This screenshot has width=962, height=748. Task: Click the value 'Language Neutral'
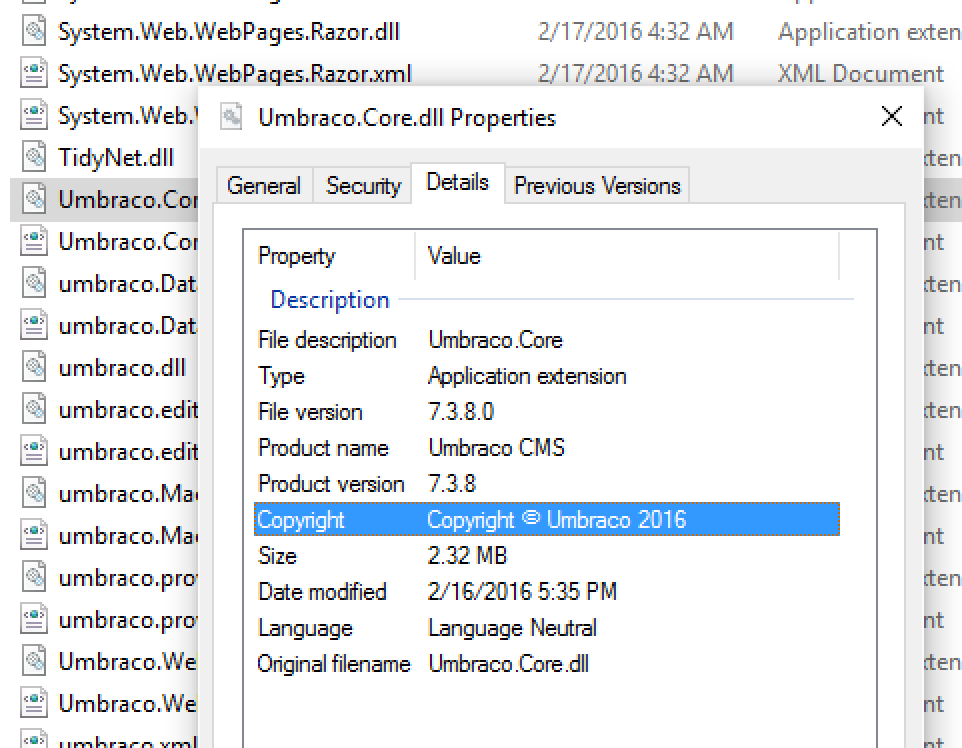coord(512,628)
